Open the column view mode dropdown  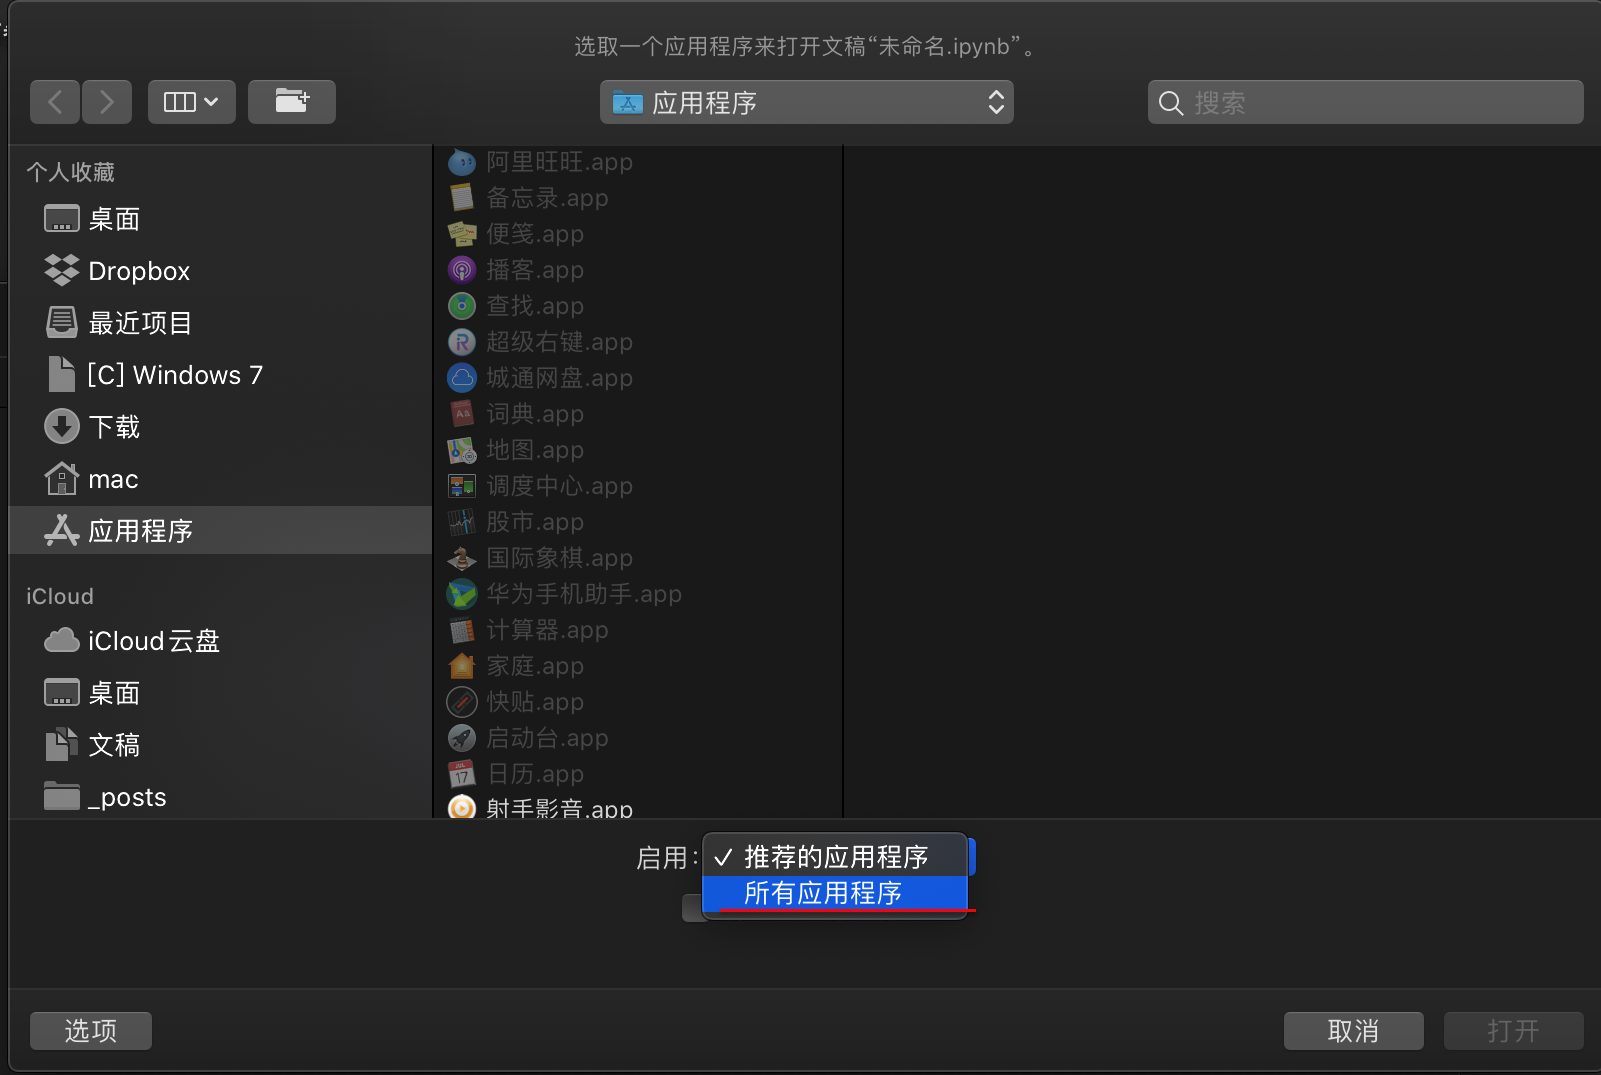pos(191,102)
